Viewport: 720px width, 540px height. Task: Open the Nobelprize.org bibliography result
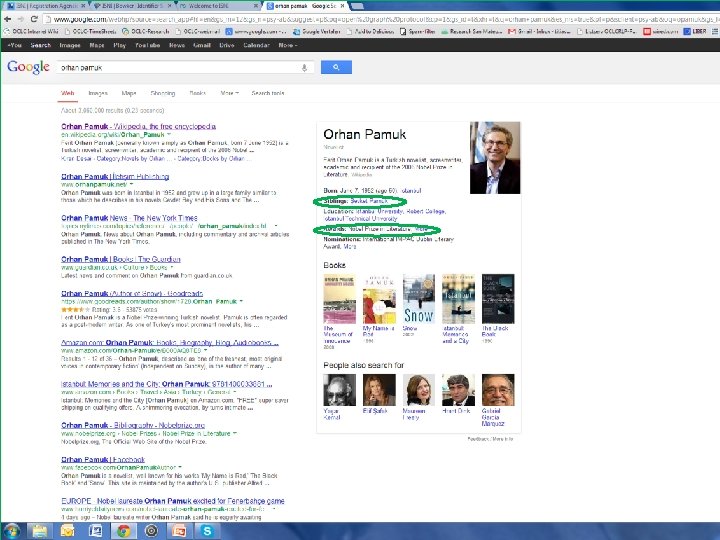pyautogui.click(x=133, y=425)
